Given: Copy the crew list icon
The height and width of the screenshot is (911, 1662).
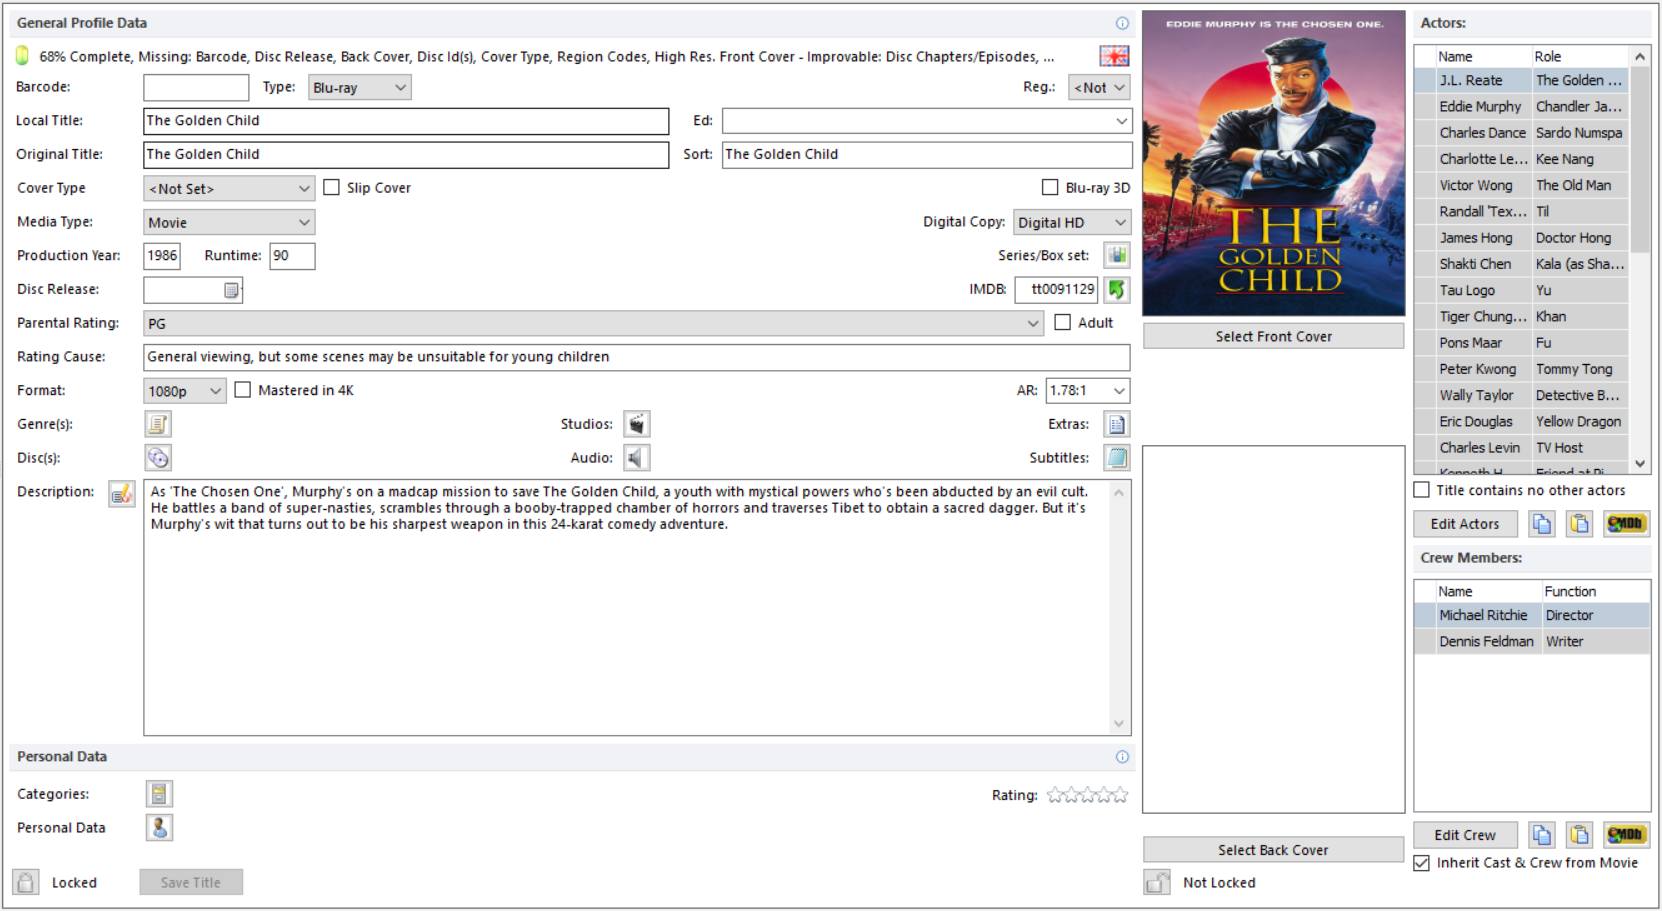Looking at the screenshot, I should point(1542,834).
